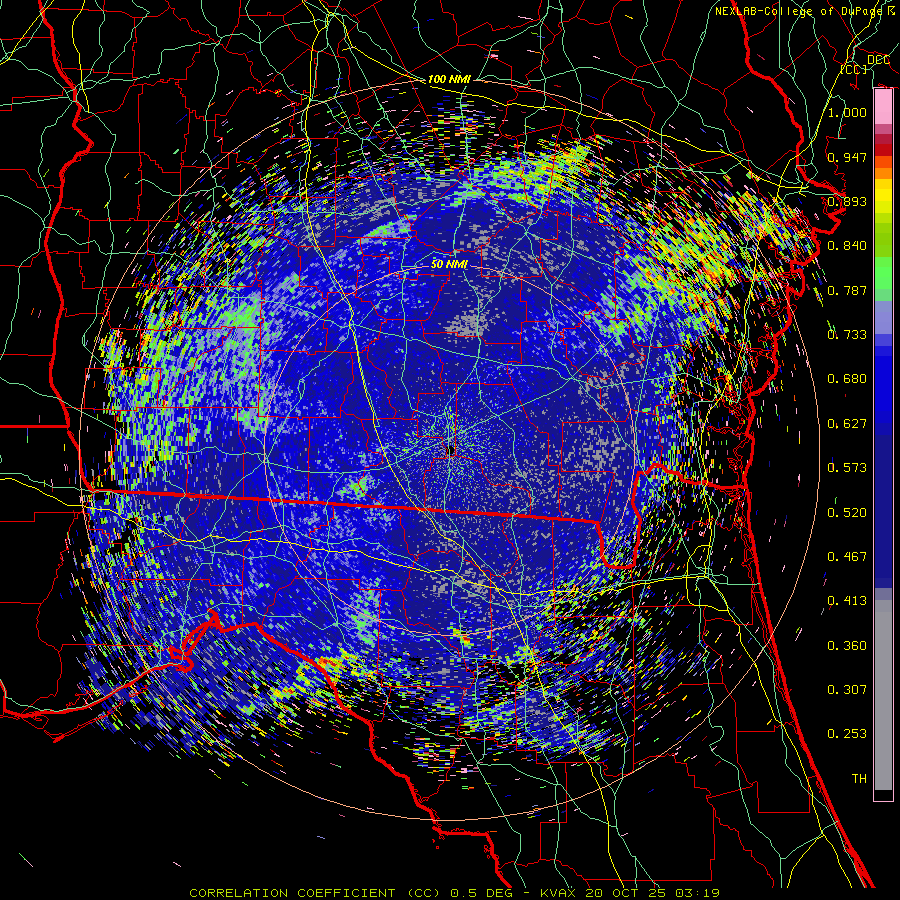Click the DEC (CC) legend title
The height and width of the screenshot is (900, 900).
tap(866, 64)
